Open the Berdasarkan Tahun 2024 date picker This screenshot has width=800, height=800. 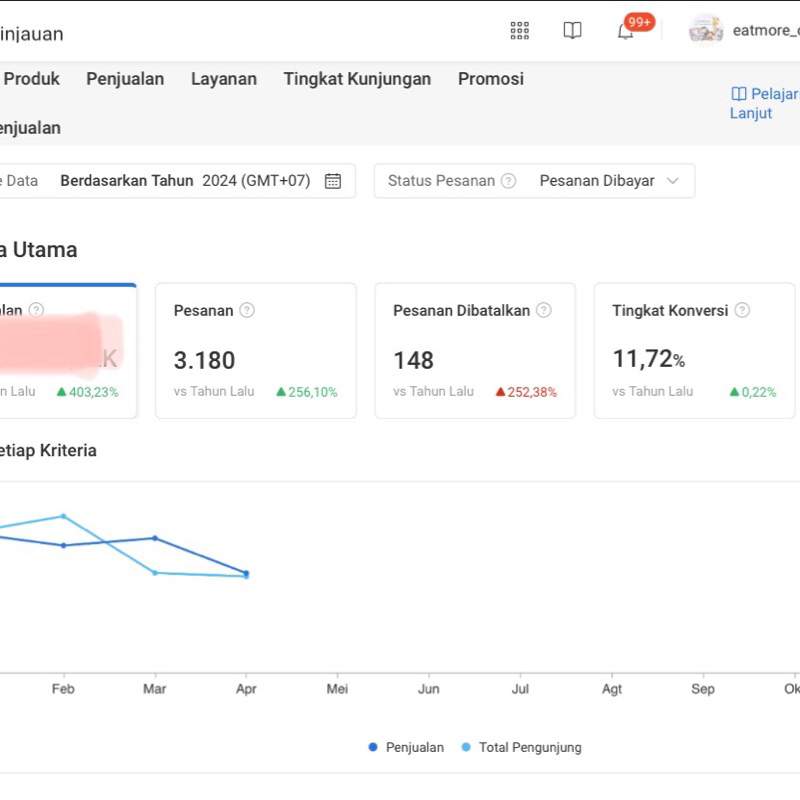point(185,181)
